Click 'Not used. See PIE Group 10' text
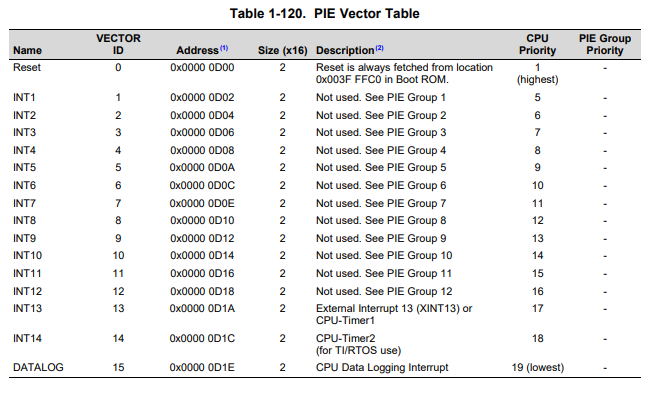 coord(384,255)
